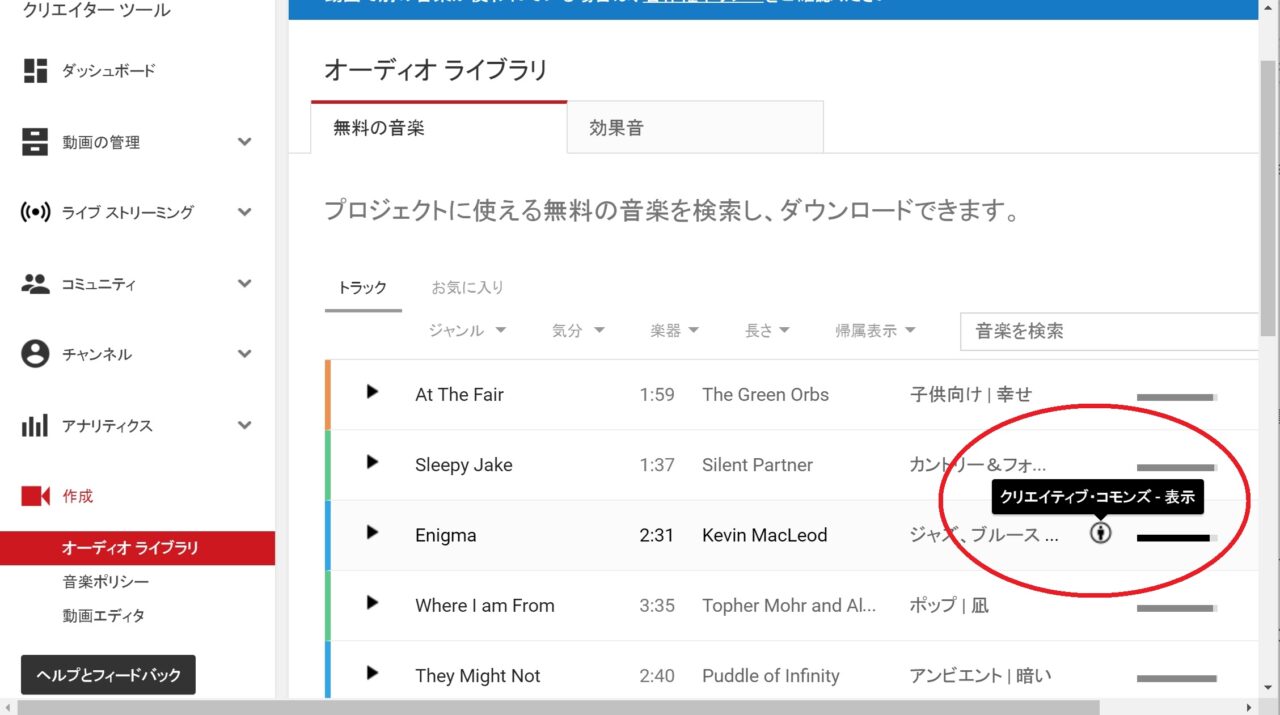This screenshot has height=715, width=1280.
Task: Open the 帰属表示 attribution filter dropdown
Action: click(x=875, y=331)
